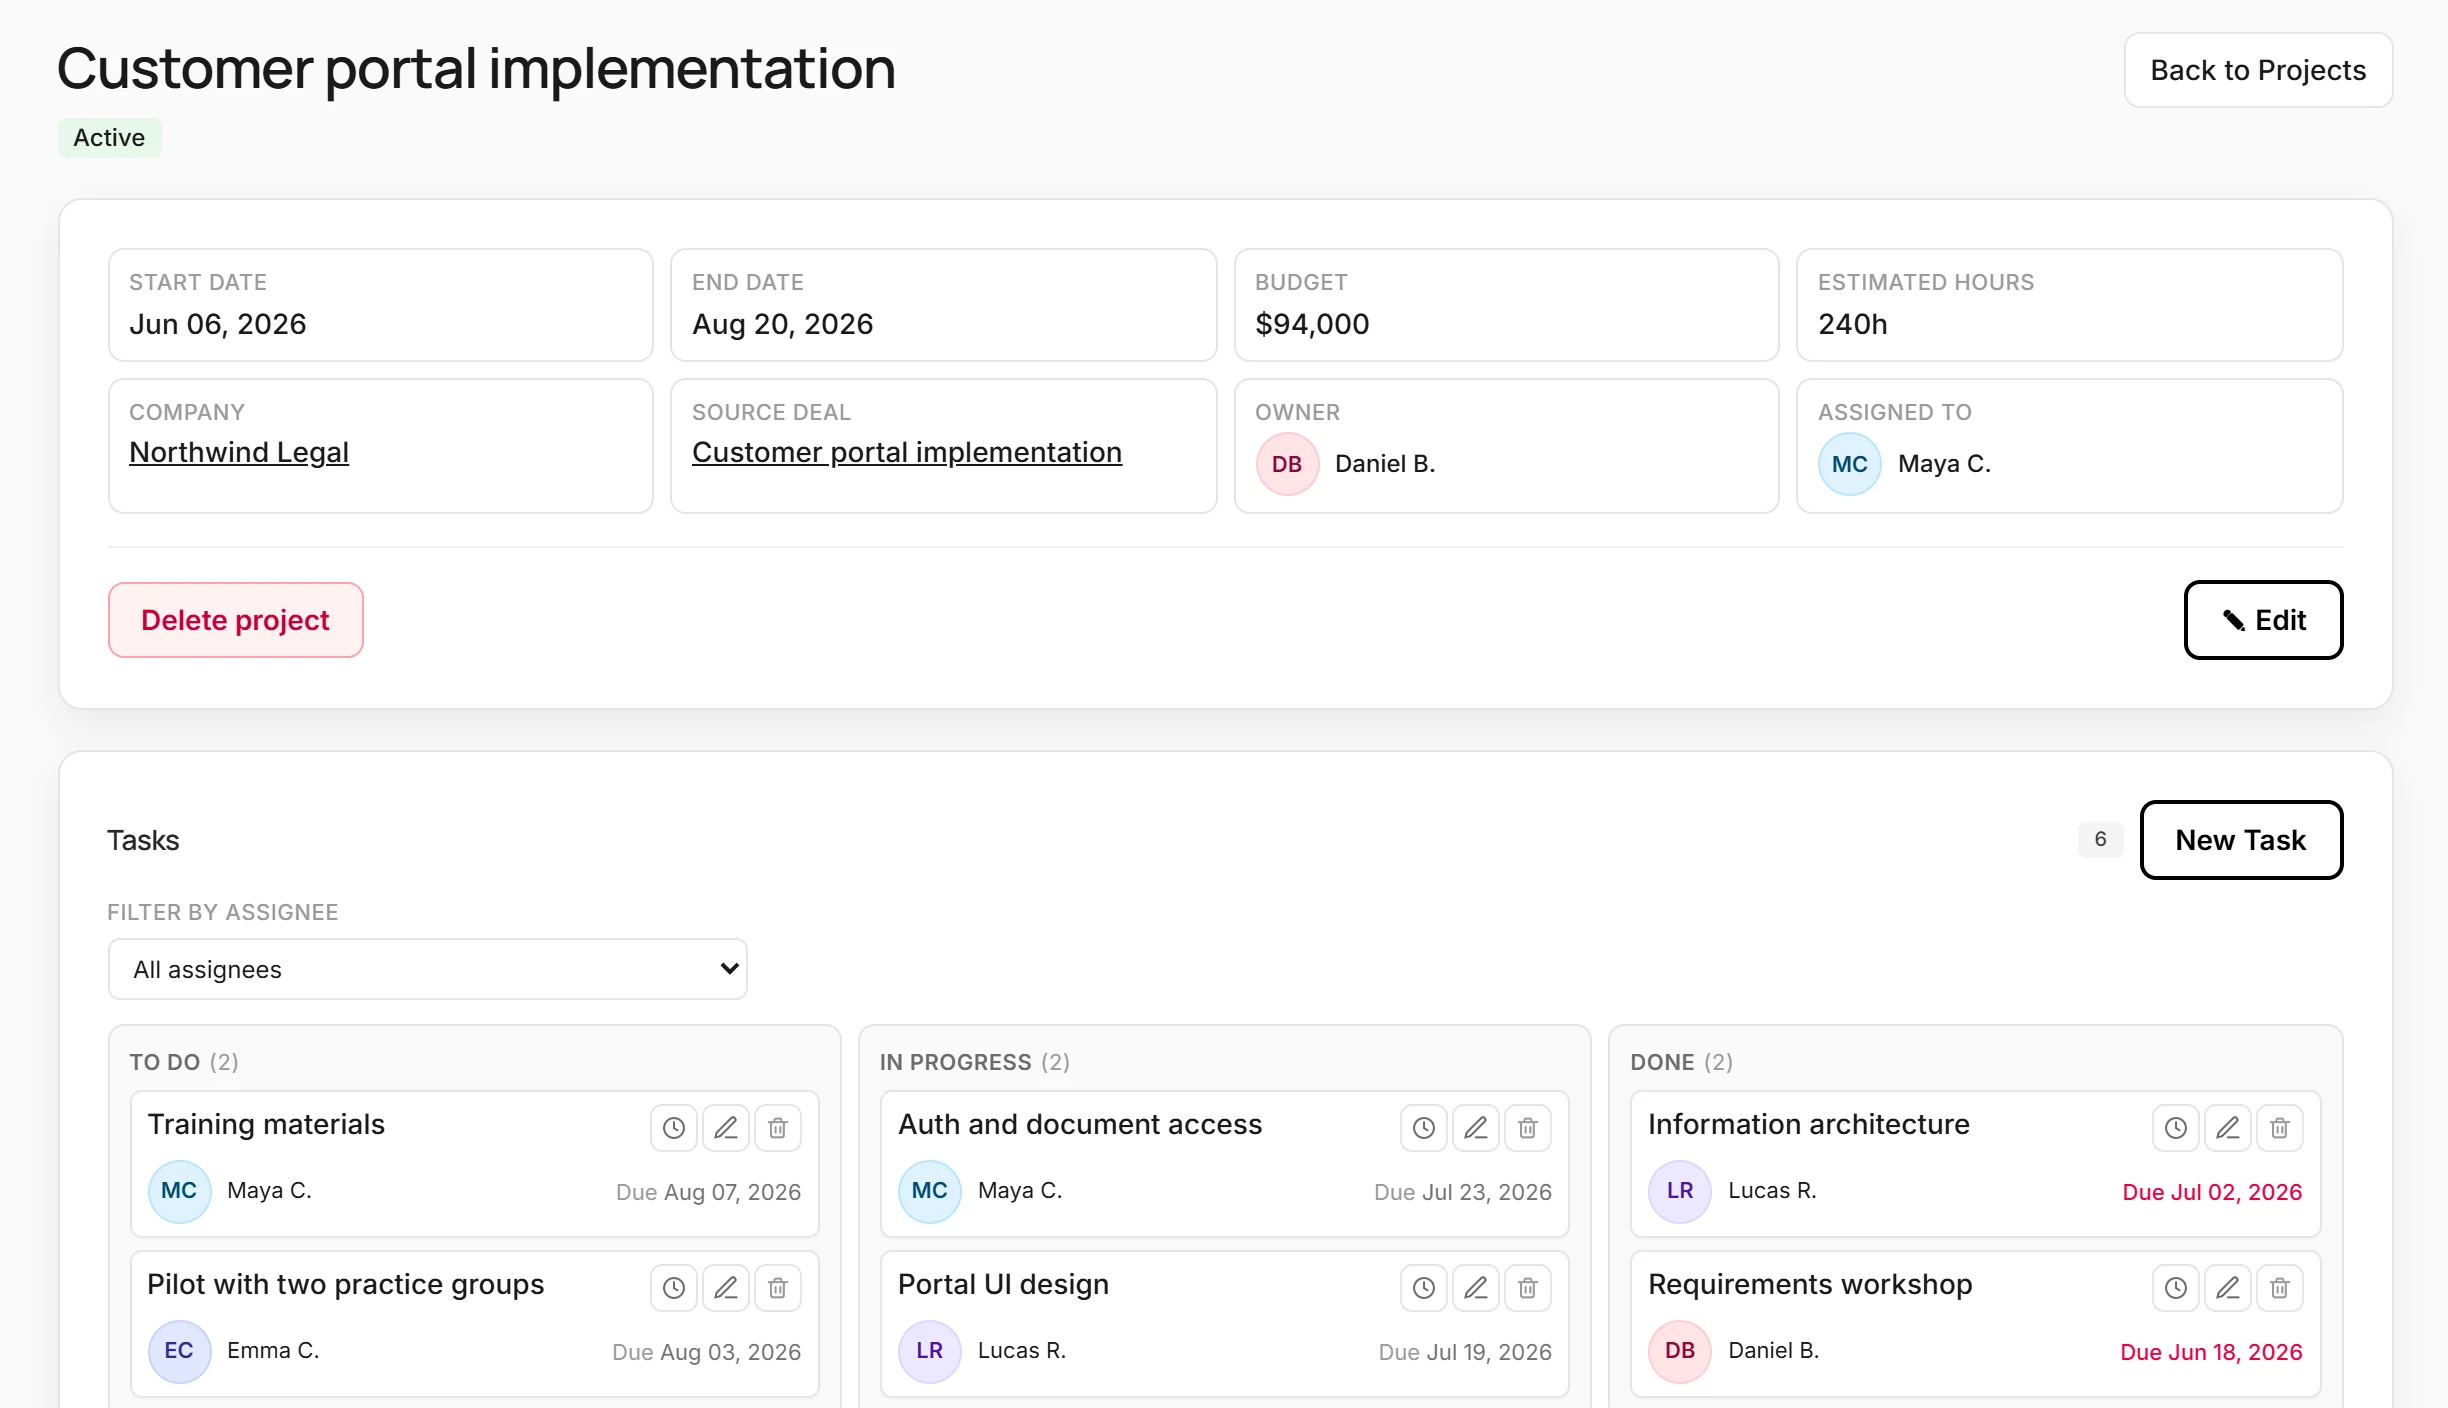The height and width of the screenshot is (1408, 2448).
Task: Edit Auth and document access task
Action: [x=1476, y=1128]
